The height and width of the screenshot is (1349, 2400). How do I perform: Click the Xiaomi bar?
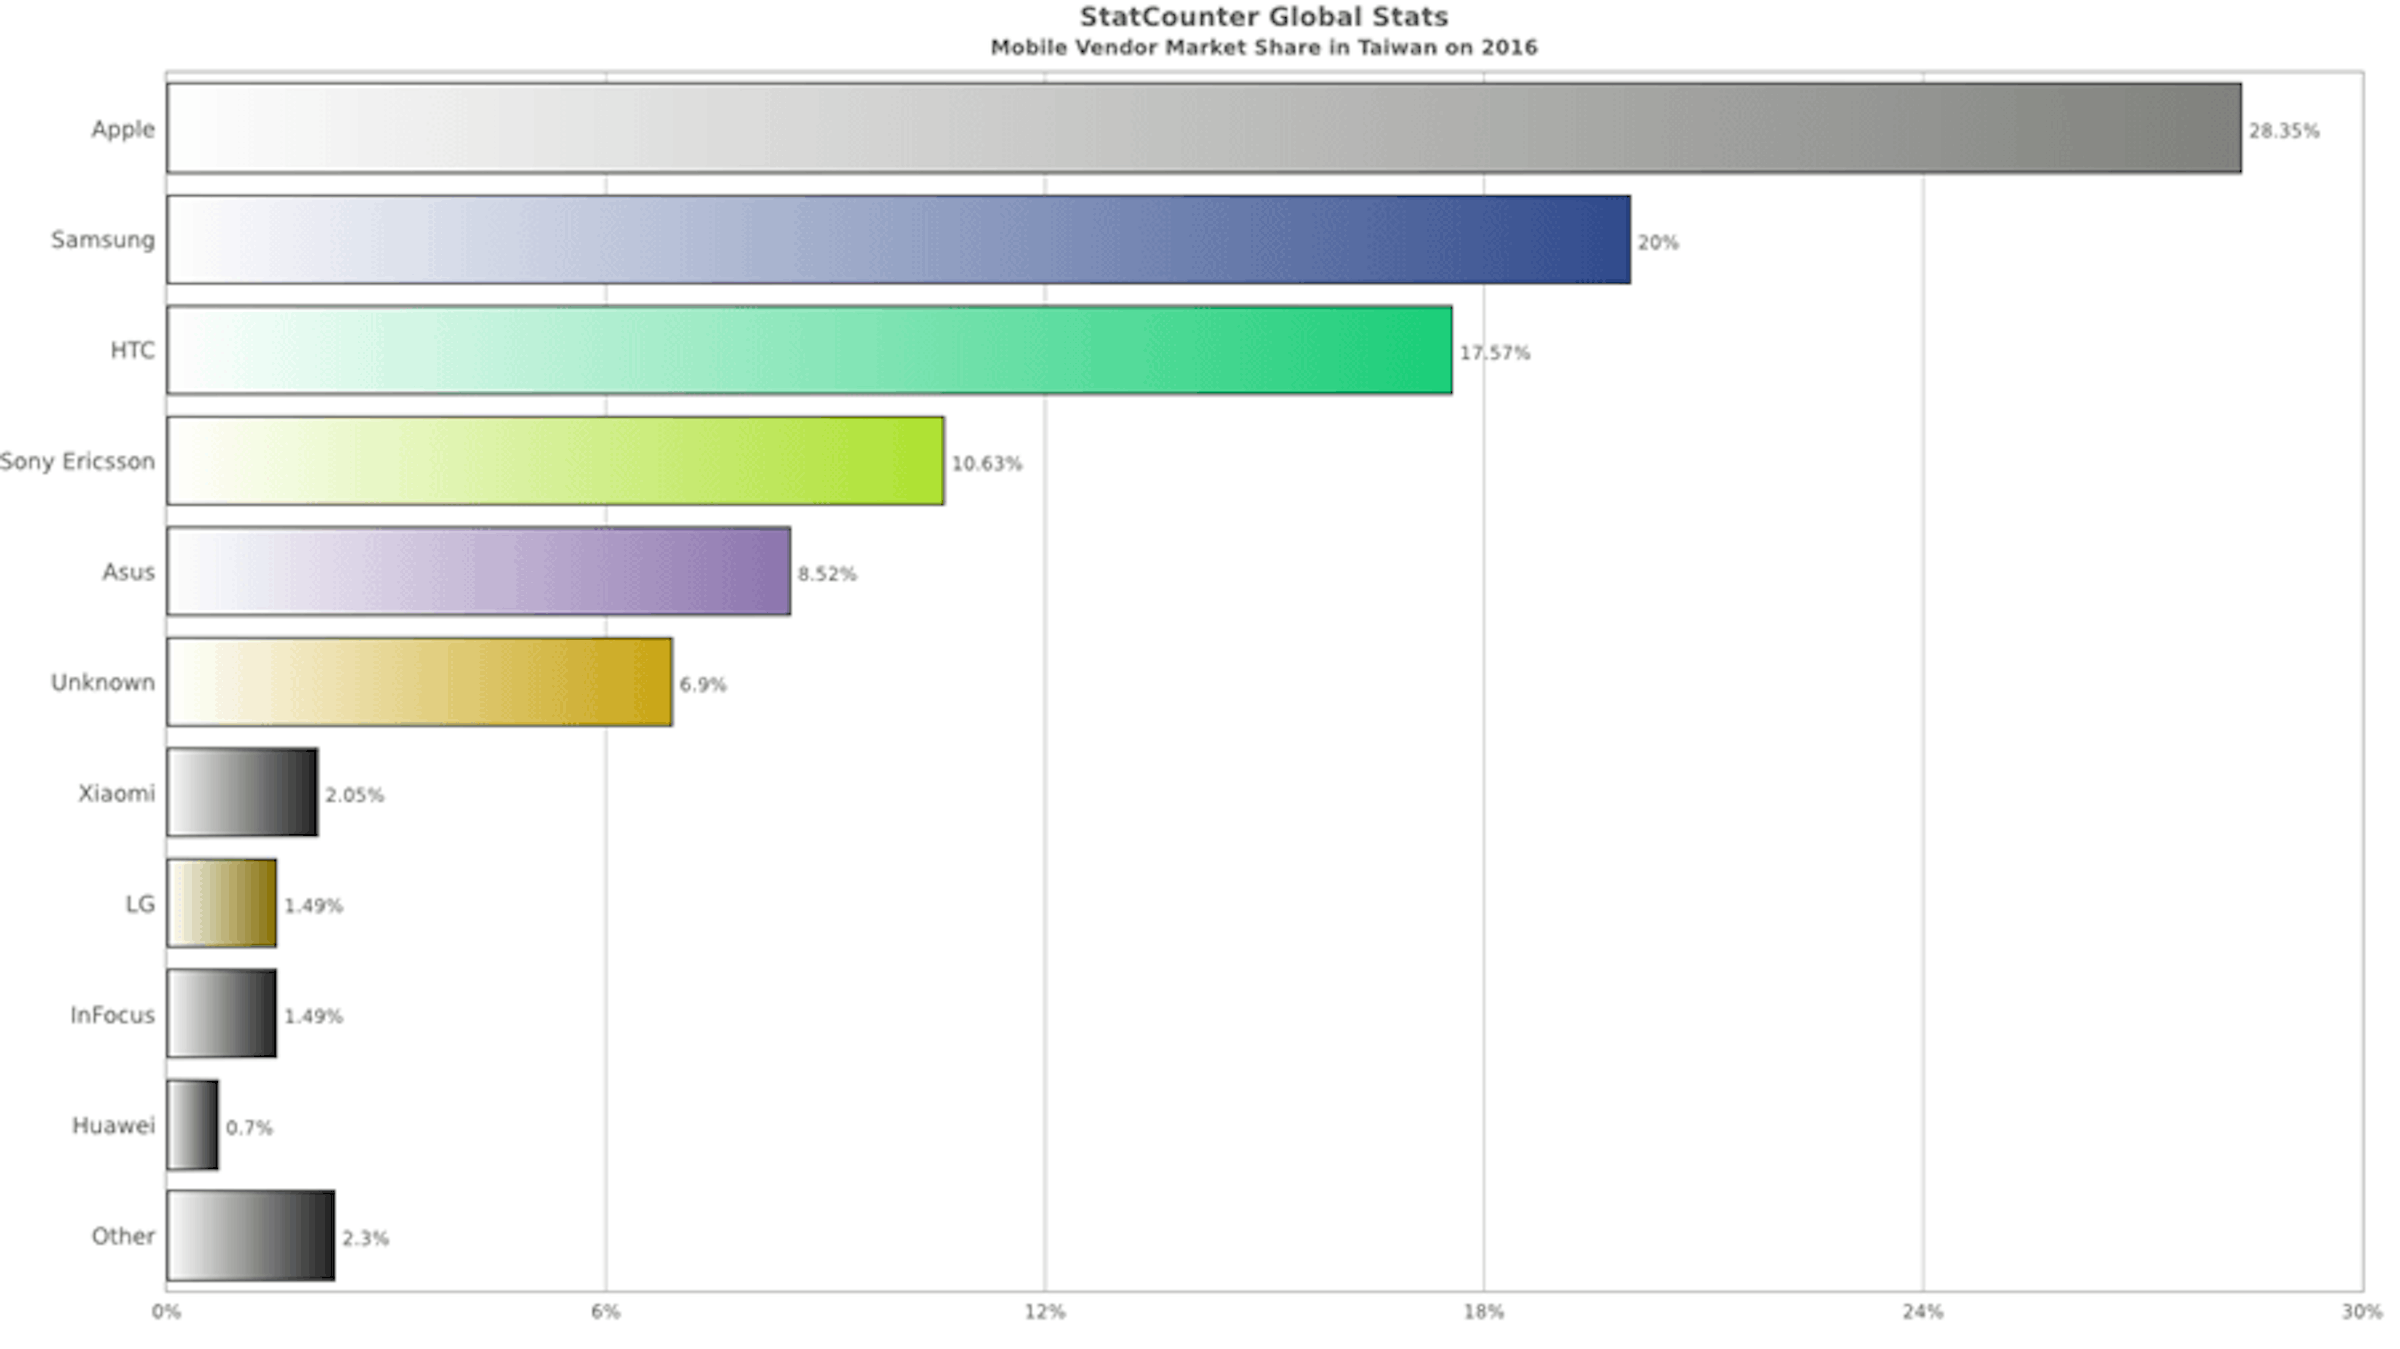tap(243, 792)
